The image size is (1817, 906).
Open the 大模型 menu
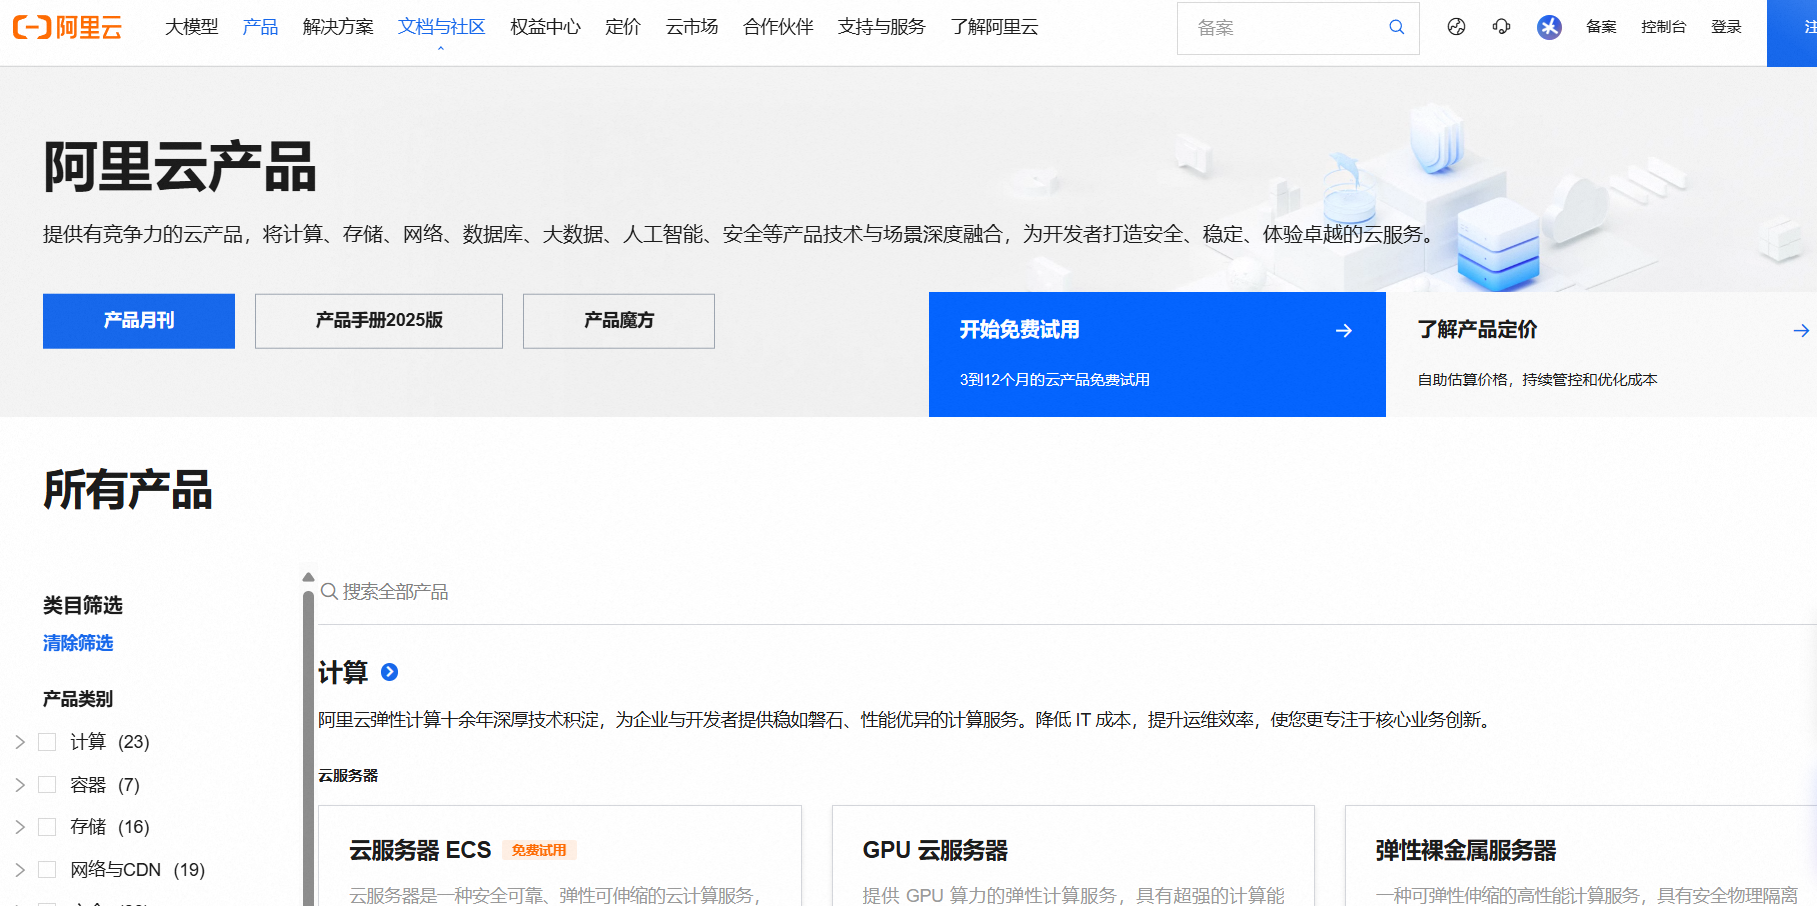[x=191, y=27]
